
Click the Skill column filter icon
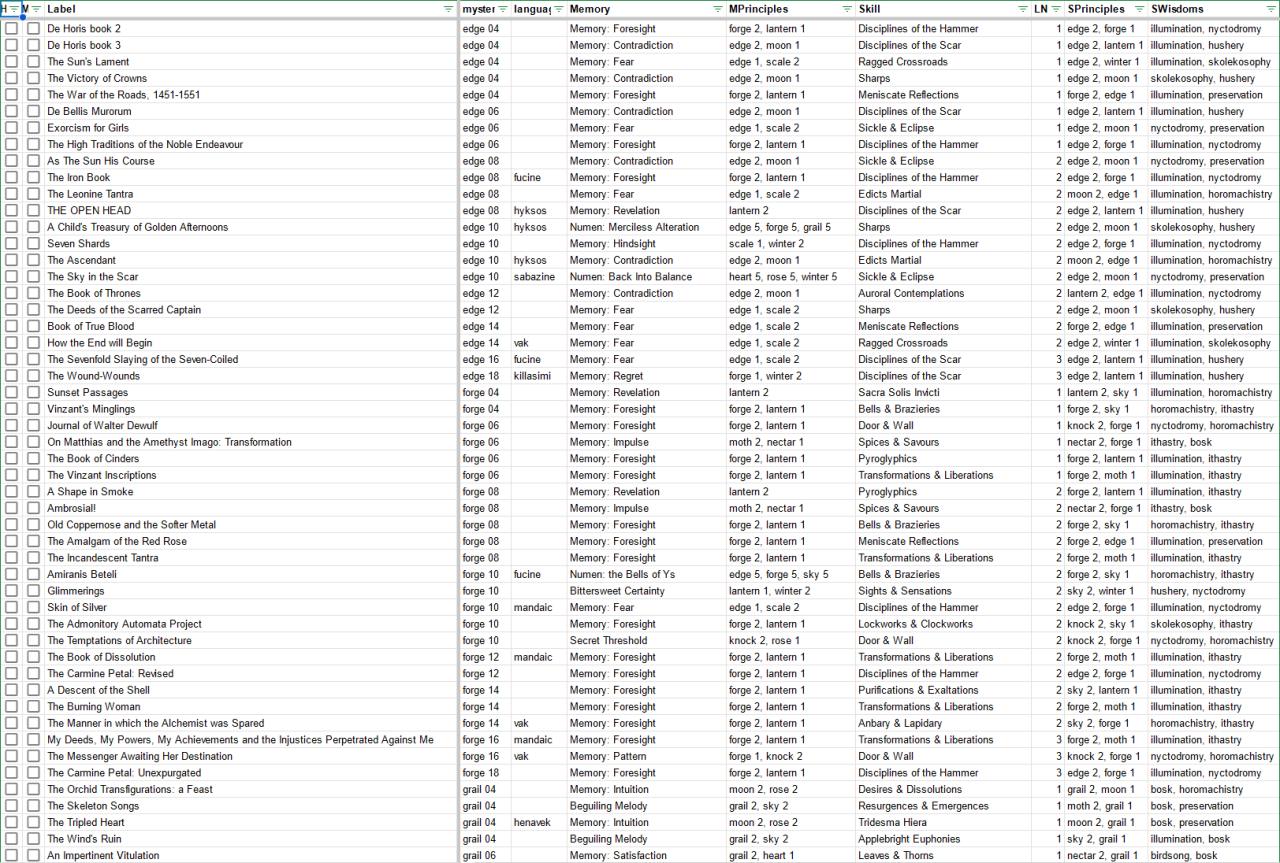coord(1021,9)
